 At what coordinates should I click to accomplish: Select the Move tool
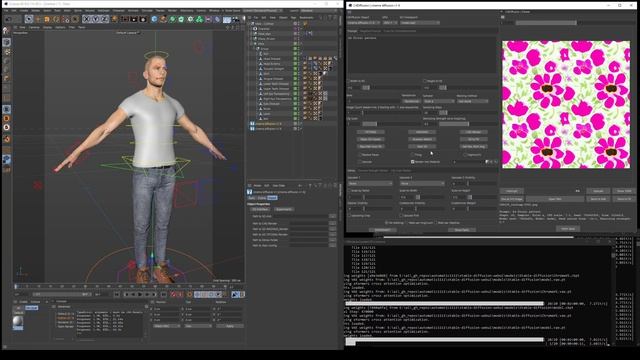click(x=38, y=19)
